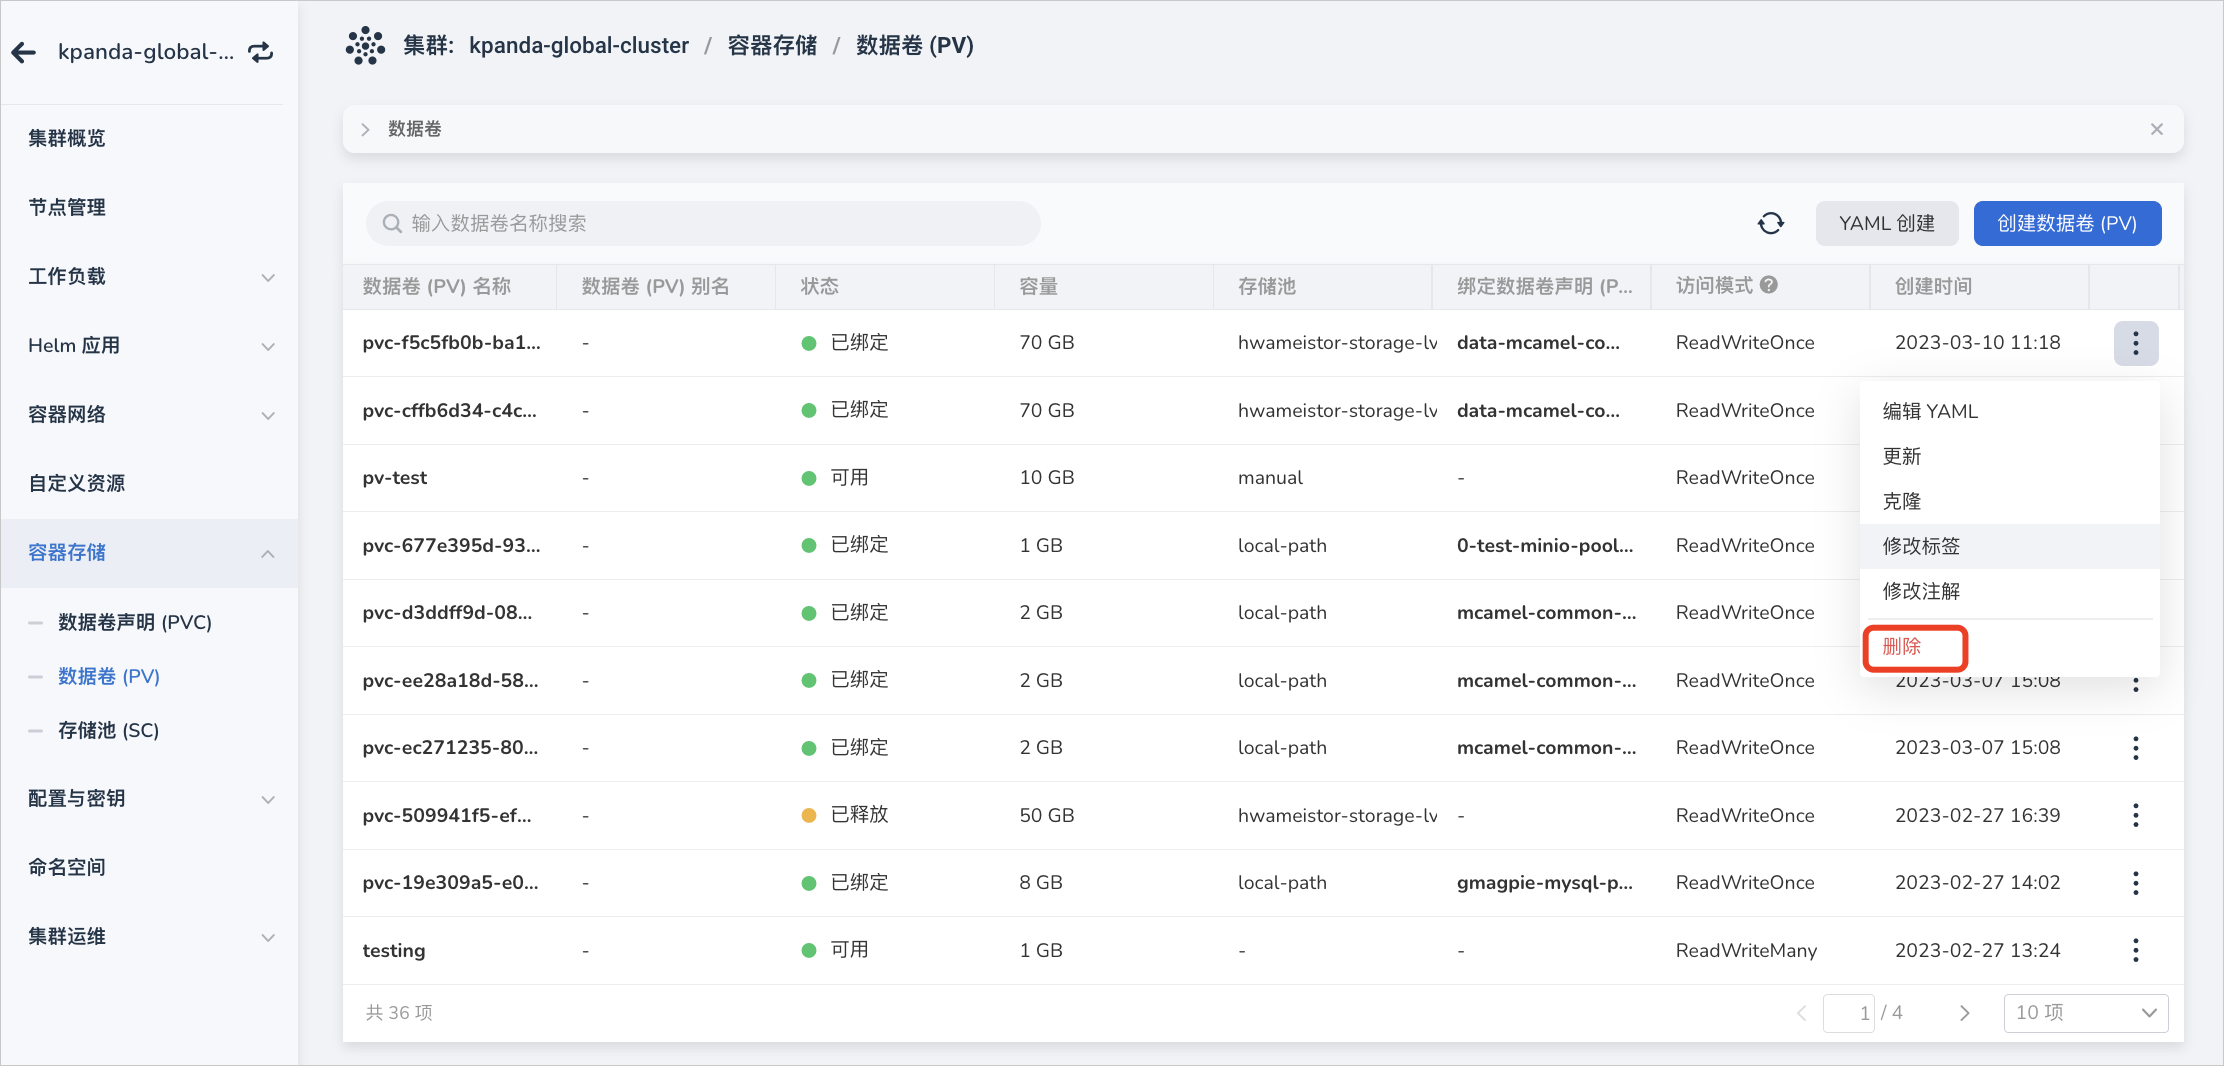The height and width of the screenshot is (1066, 2224).
Task: Open pvc-d3ddff9d-08... volume details
Action: pos(447,613)
